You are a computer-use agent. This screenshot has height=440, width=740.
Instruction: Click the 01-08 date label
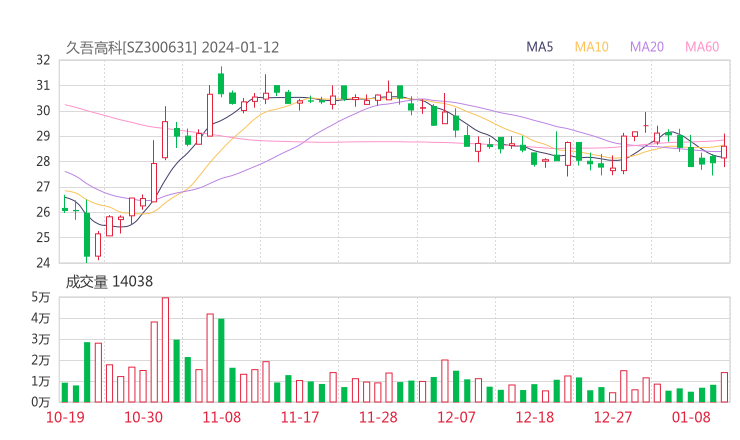[x=691, y=417]
